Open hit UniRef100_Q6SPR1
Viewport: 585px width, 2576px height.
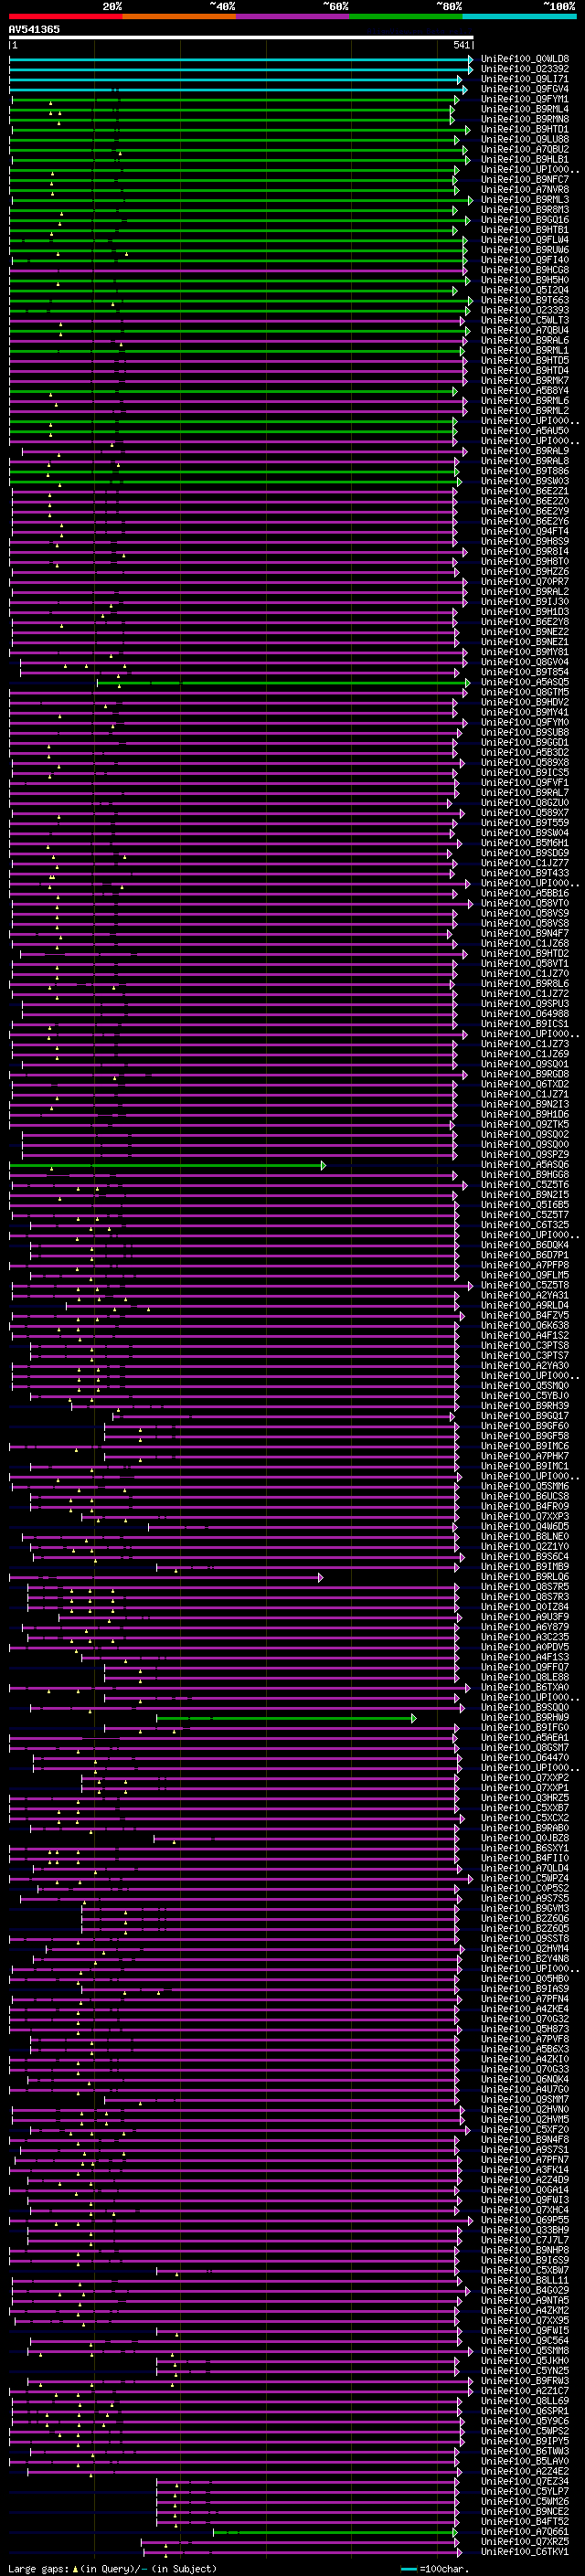(524, 2411)
